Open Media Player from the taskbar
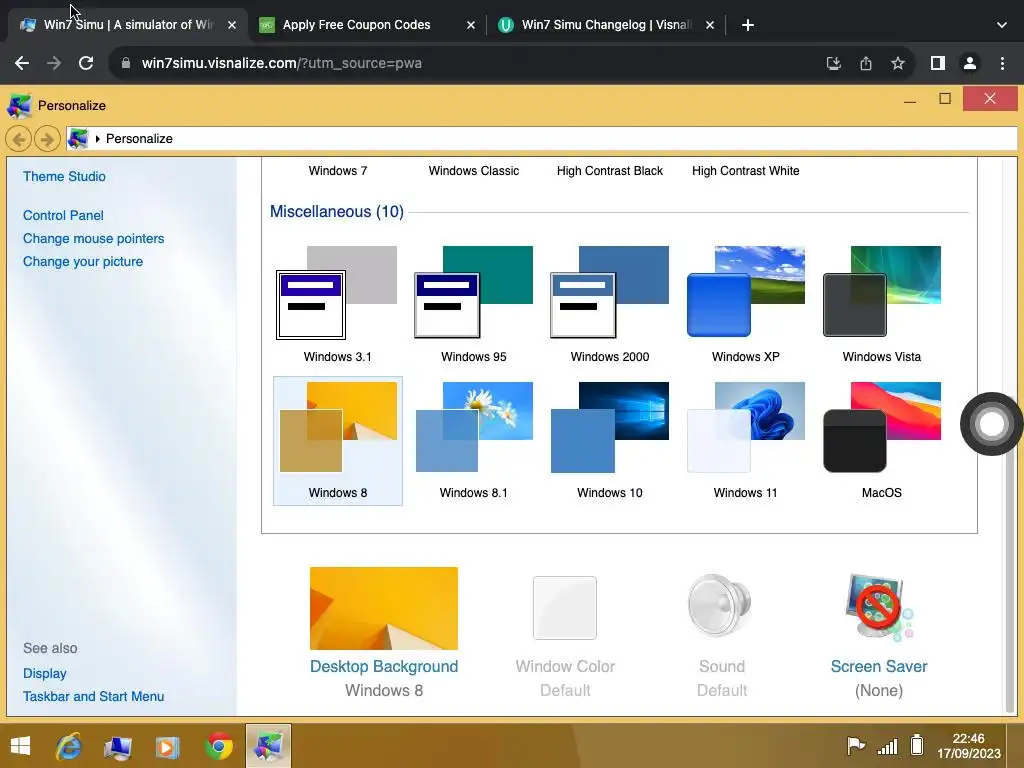 click(167, 746)
